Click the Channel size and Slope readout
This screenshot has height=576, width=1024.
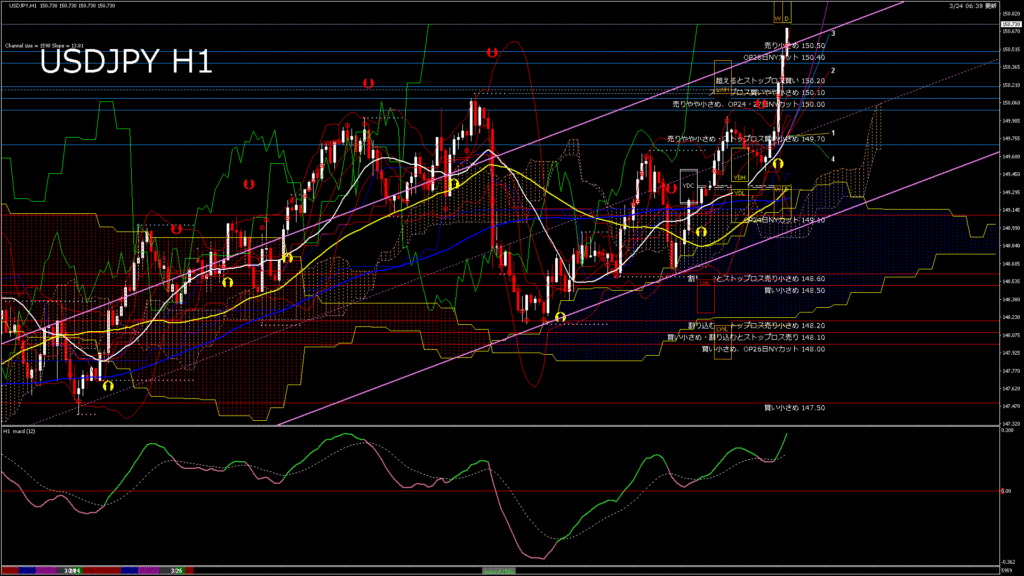[44, 46]
